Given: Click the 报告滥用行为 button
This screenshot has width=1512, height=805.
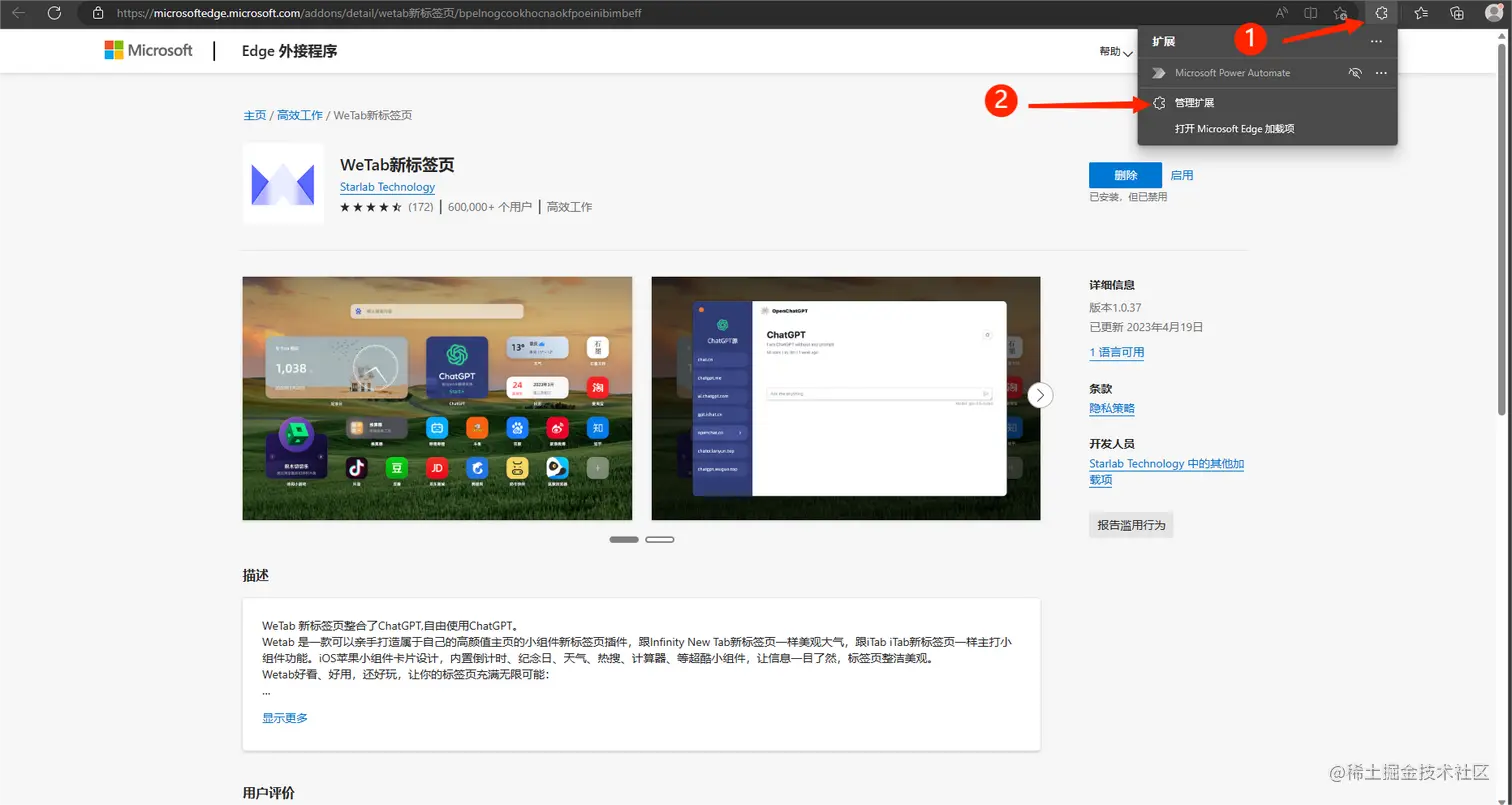Looking at the screenshot, I should tap(1131, 524).
